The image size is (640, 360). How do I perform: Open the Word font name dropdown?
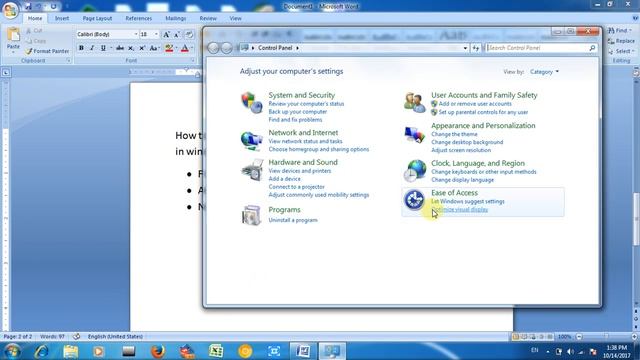(136, 35)
